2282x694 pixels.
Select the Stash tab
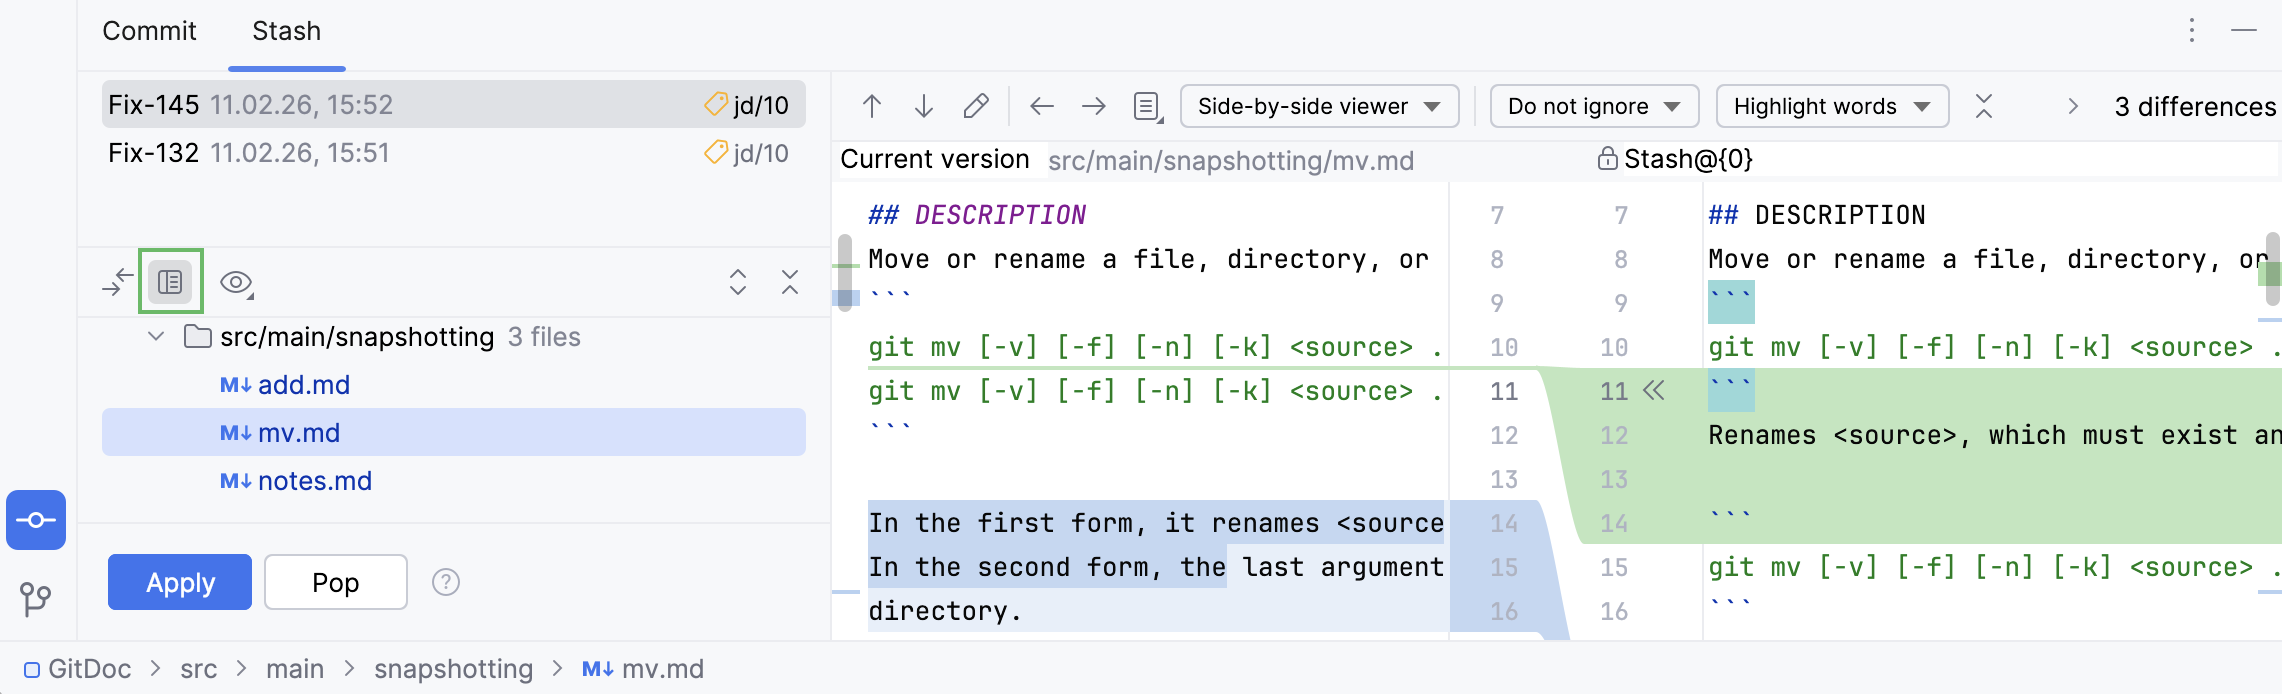click(x=286, y=31)
